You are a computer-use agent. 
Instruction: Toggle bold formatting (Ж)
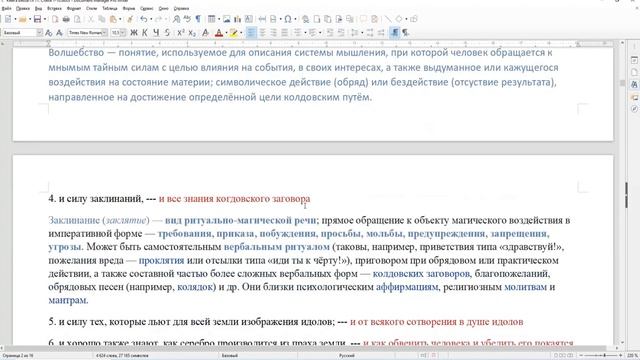click(134, 33)
